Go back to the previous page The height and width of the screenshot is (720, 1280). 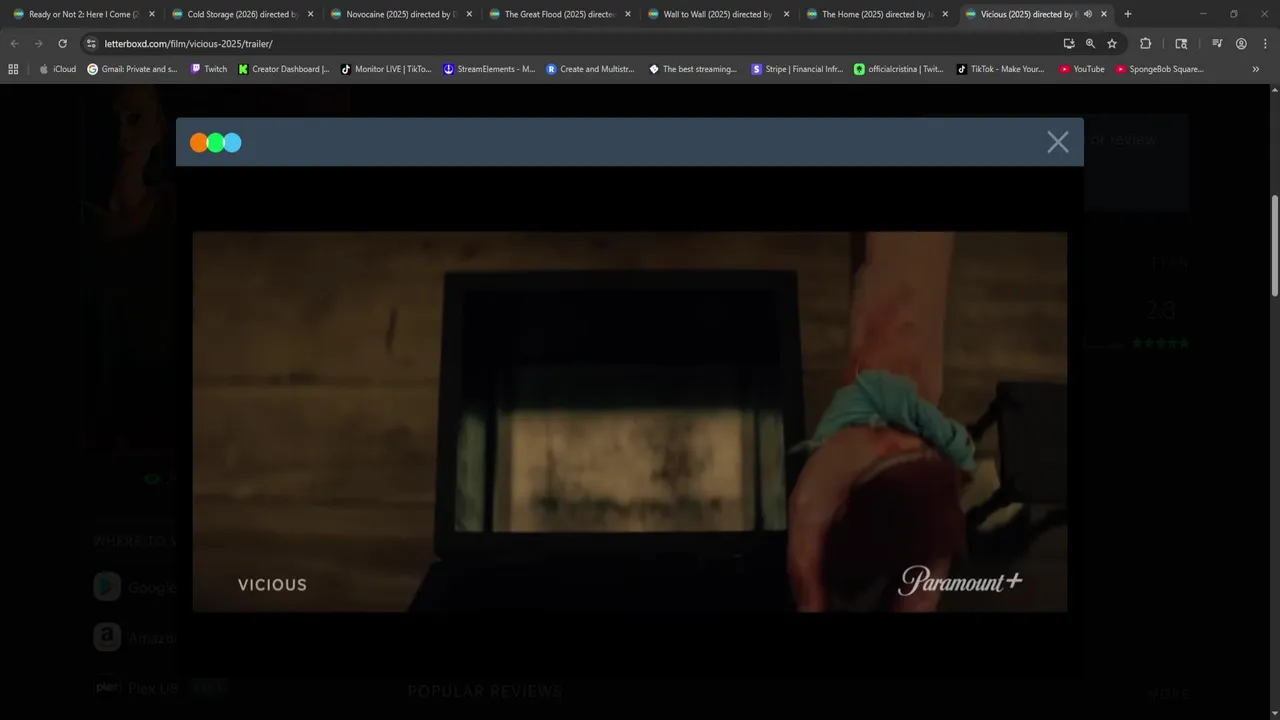pos(14,44)
